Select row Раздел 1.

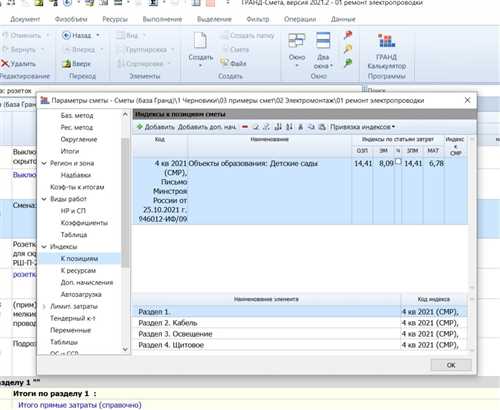pos(299,312)
